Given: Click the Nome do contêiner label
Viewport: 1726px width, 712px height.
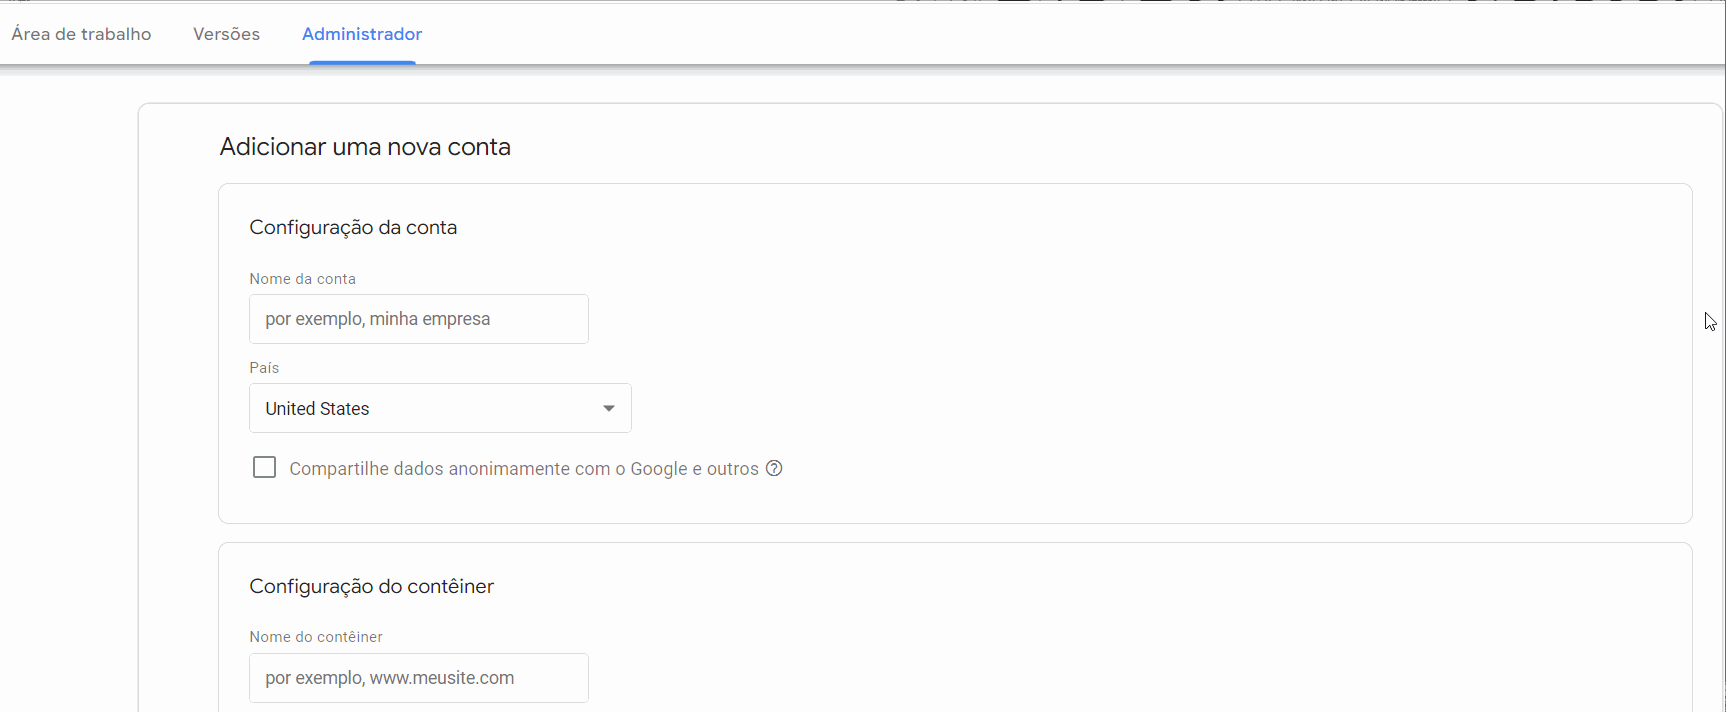Looking at the screenshot, I should click(316, 637).
